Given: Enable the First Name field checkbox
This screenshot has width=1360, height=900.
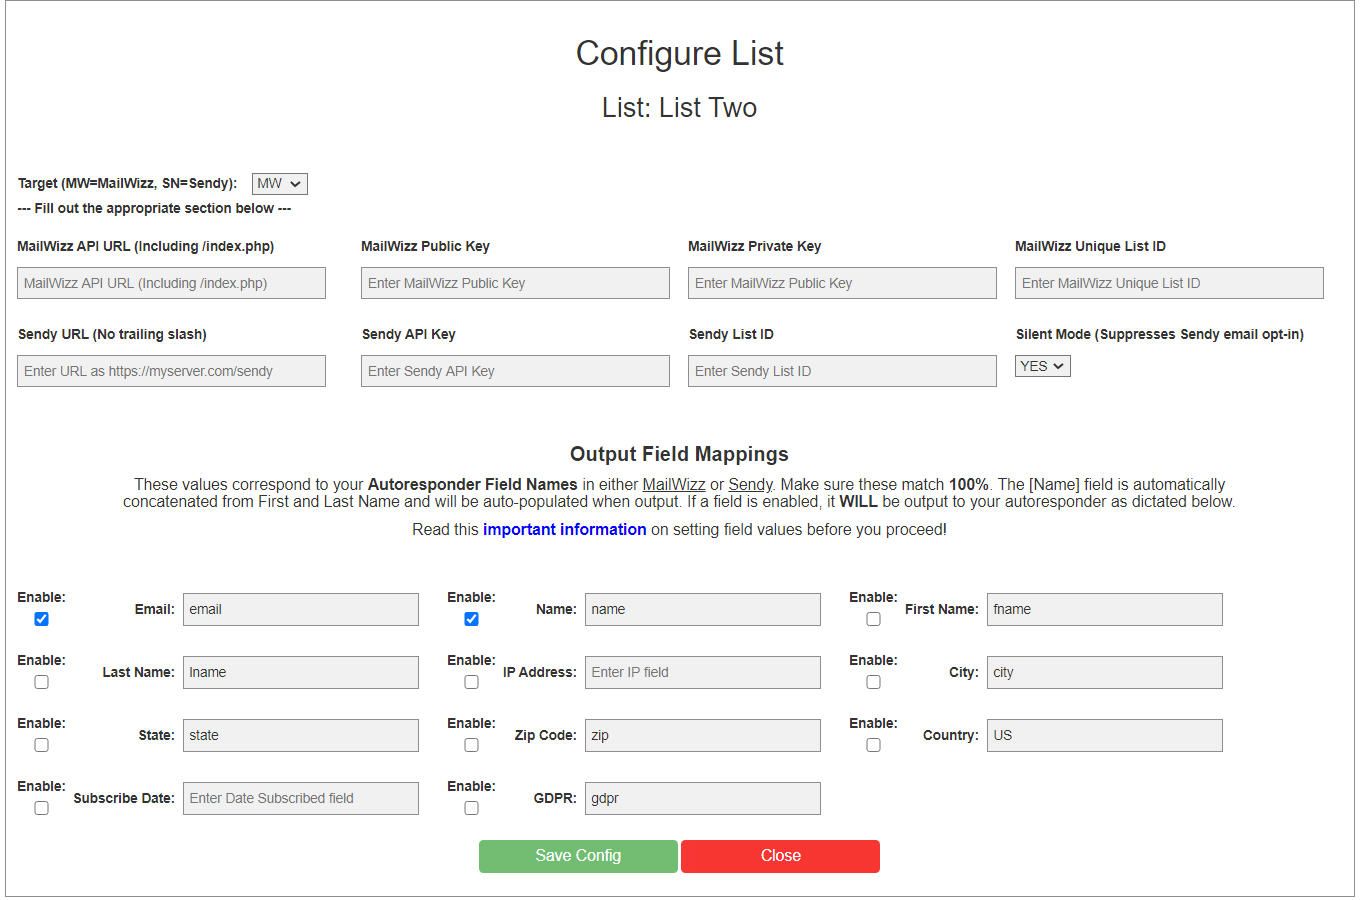Looking at the screenshot, I should (873, 619).
